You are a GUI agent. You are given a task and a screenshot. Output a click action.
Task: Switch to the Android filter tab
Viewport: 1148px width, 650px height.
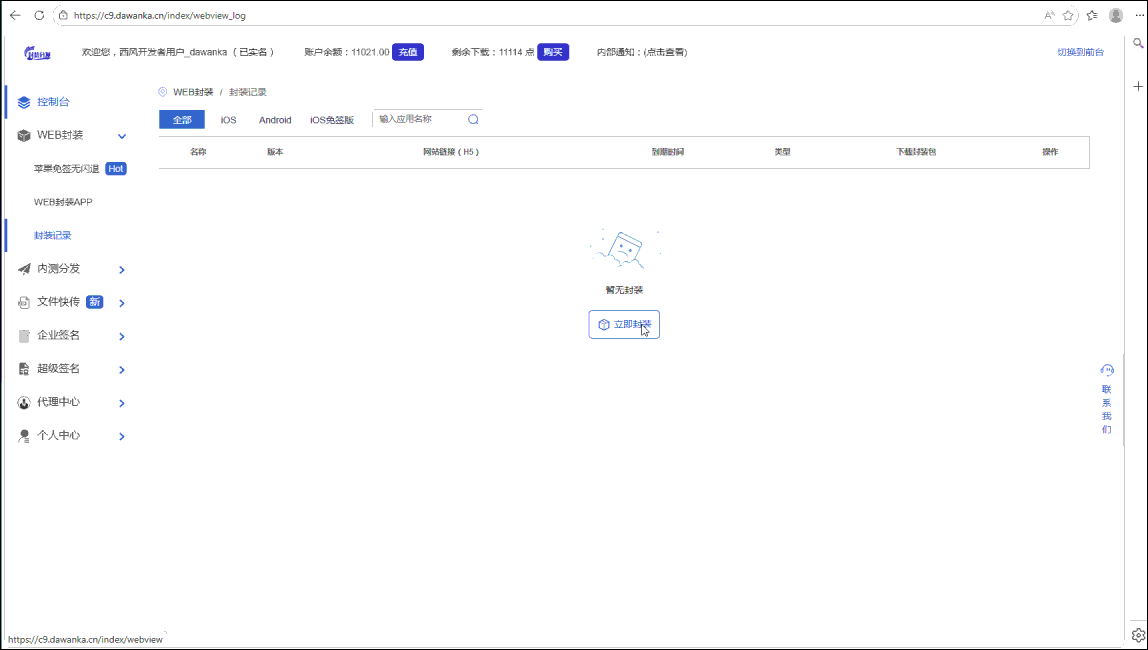274,119
